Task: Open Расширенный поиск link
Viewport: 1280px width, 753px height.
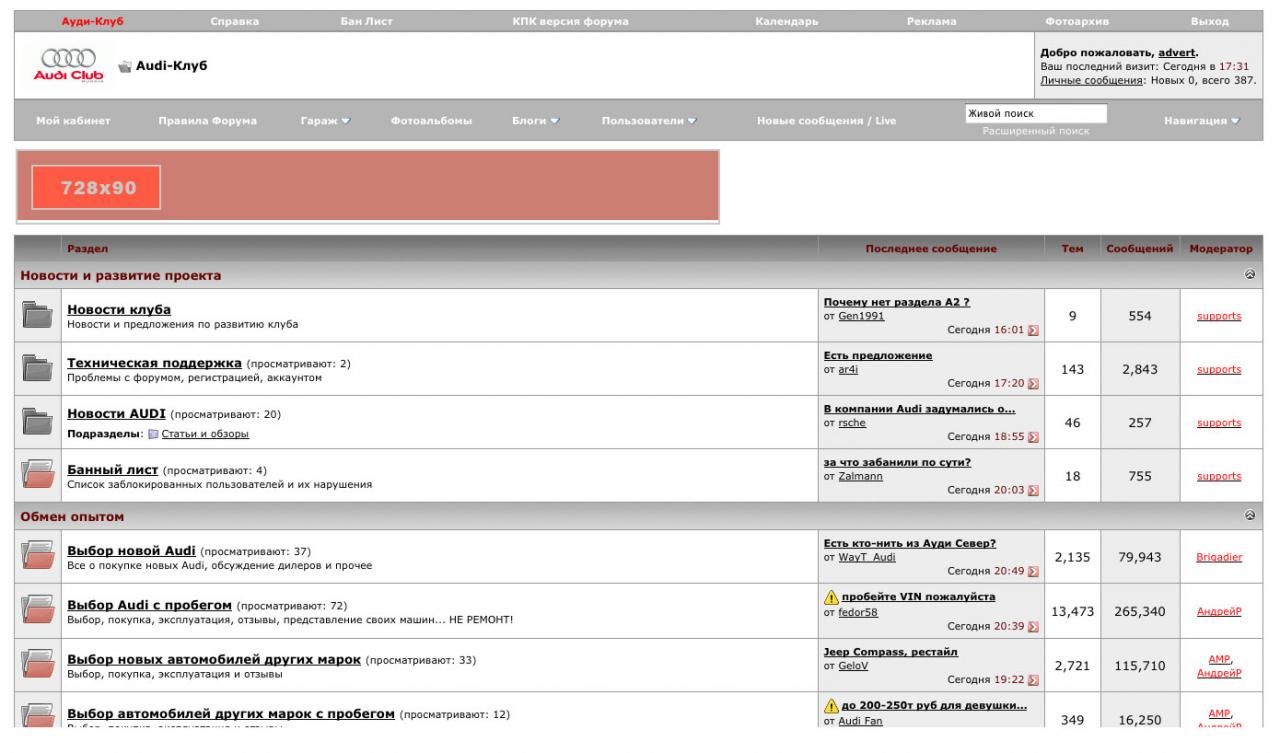Action: click(x=1035, y=131)
